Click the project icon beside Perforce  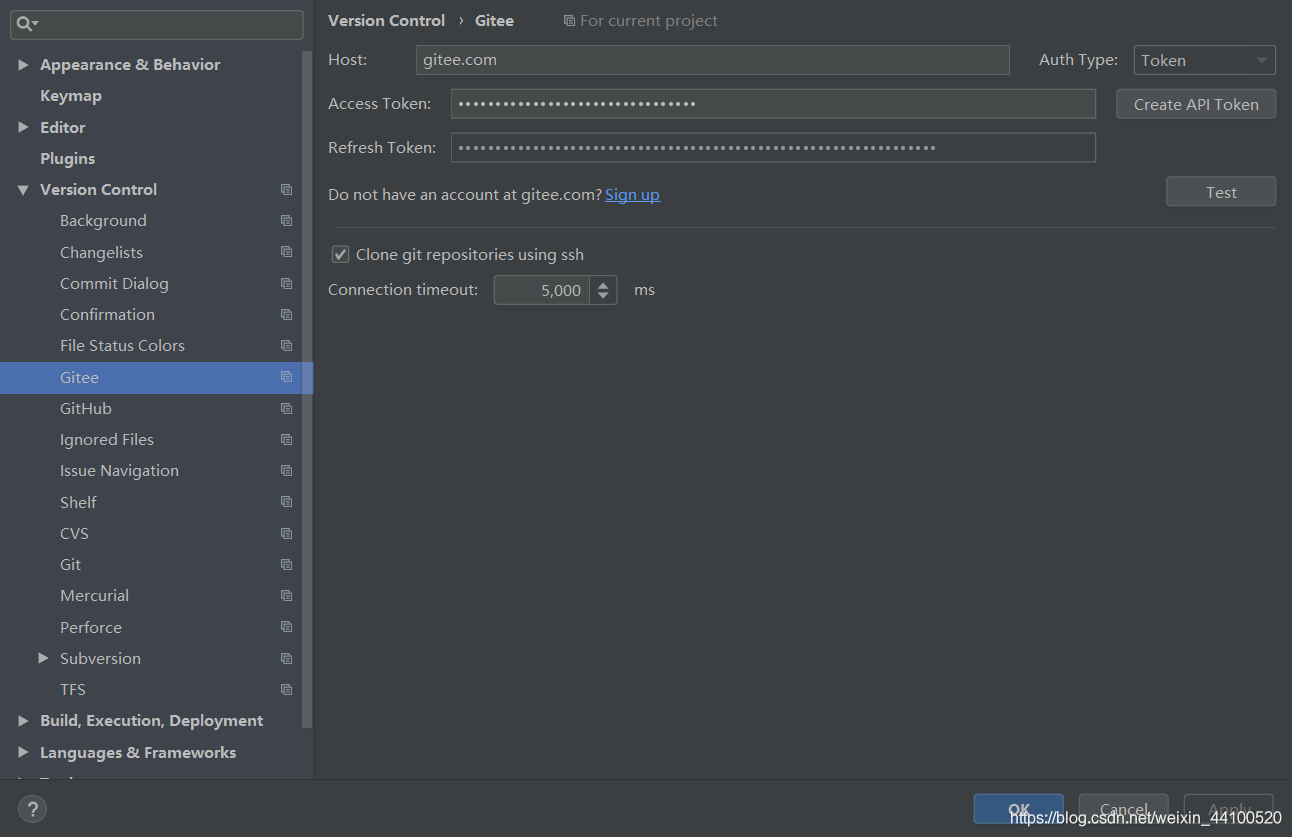click(x=287, y=627)
